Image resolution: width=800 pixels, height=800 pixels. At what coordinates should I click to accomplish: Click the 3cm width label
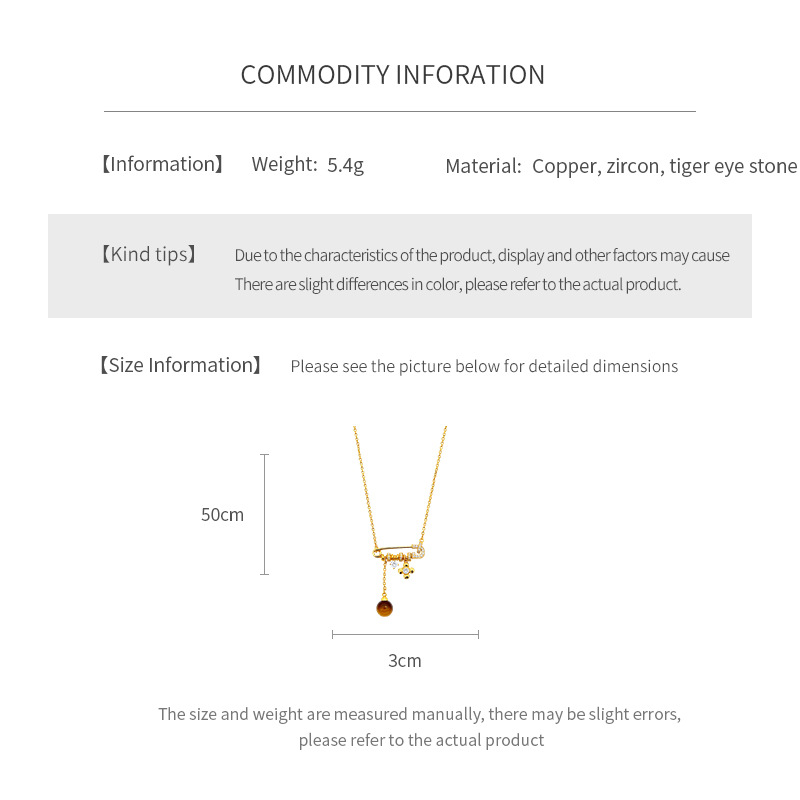(405, 661)
